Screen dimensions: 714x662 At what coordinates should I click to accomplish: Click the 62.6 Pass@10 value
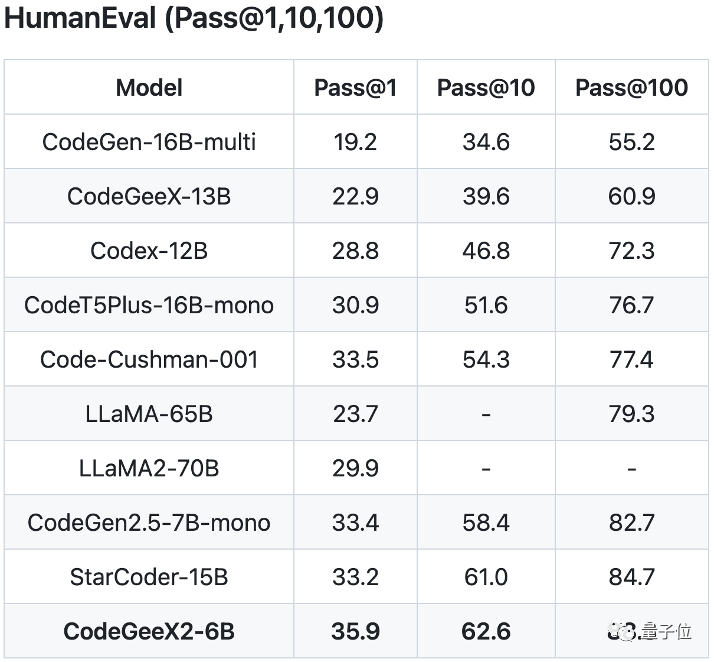point(486,631)
